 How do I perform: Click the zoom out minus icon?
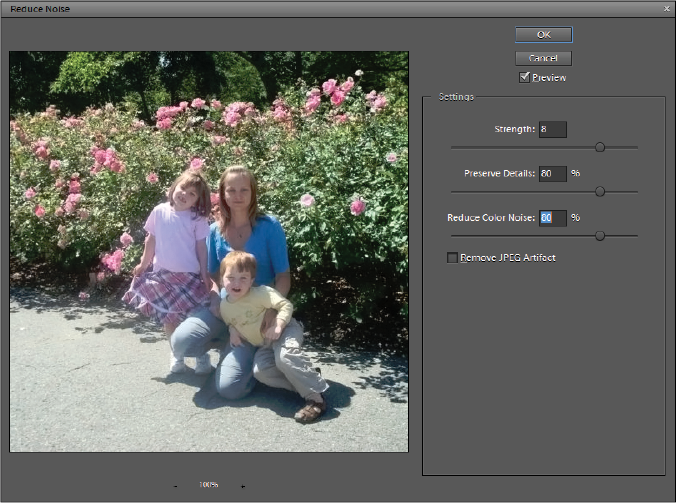tap(176, 486)
